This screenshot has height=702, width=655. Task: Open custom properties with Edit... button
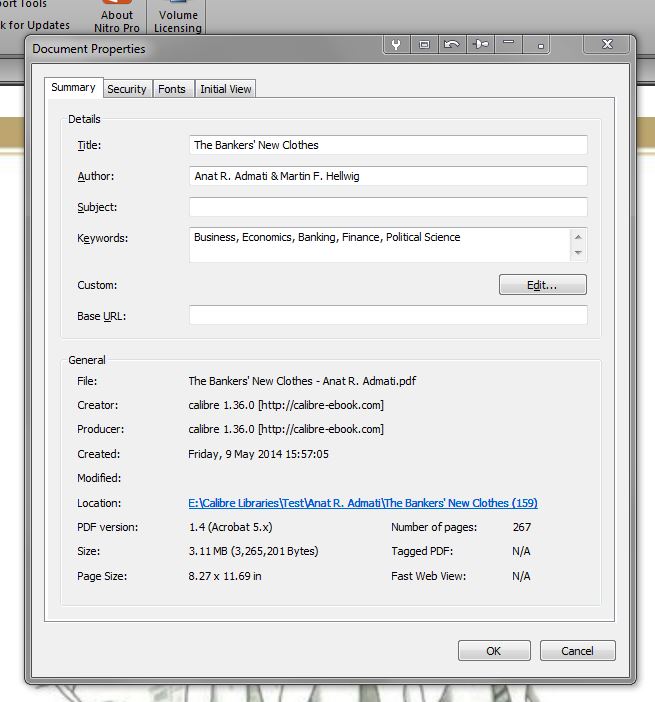(x=543, y=285)
